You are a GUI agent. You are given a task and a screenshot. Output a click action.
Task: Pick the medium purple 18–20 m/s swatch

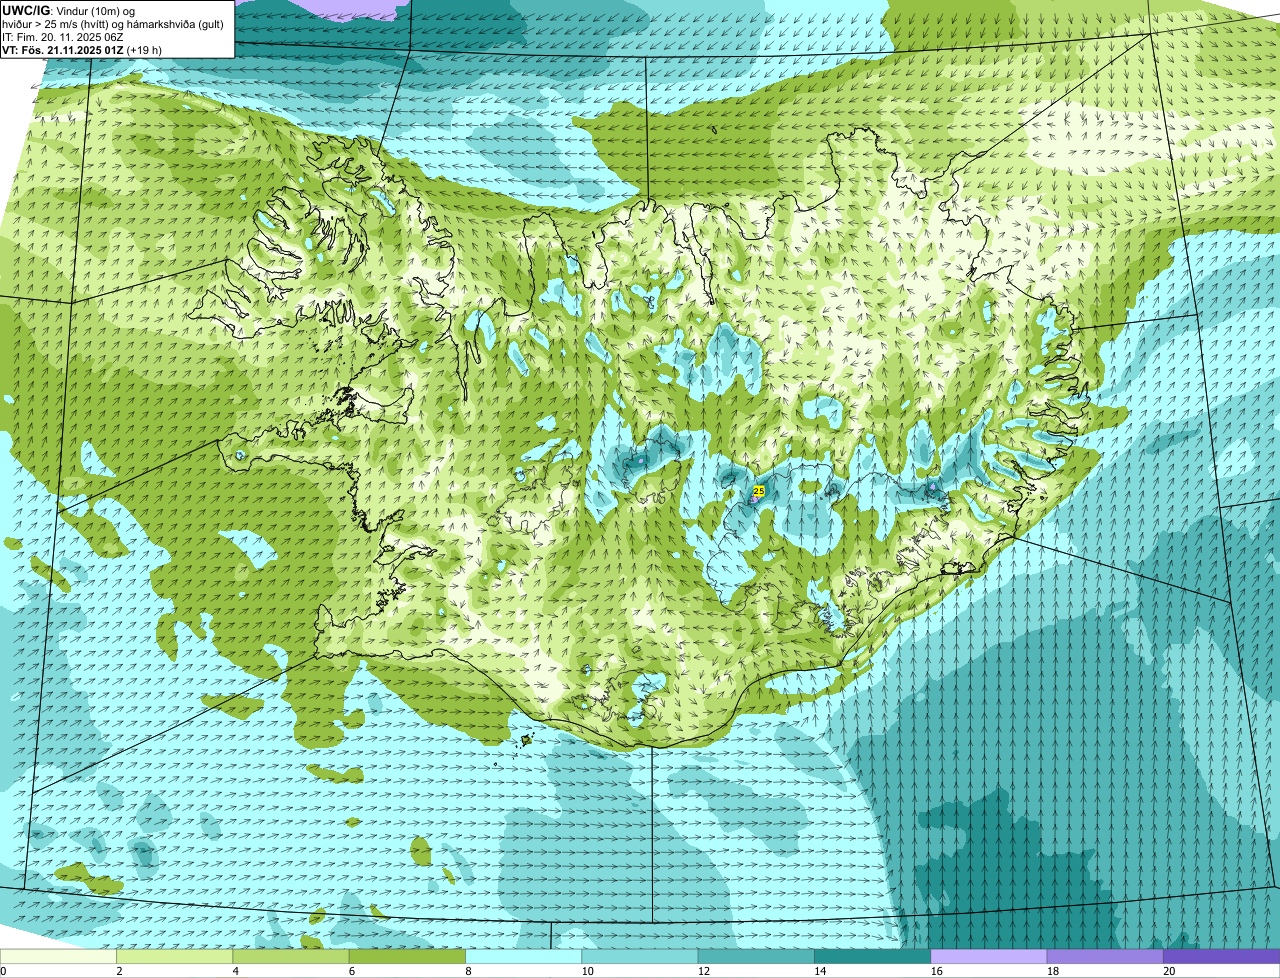click(1105, 957)
